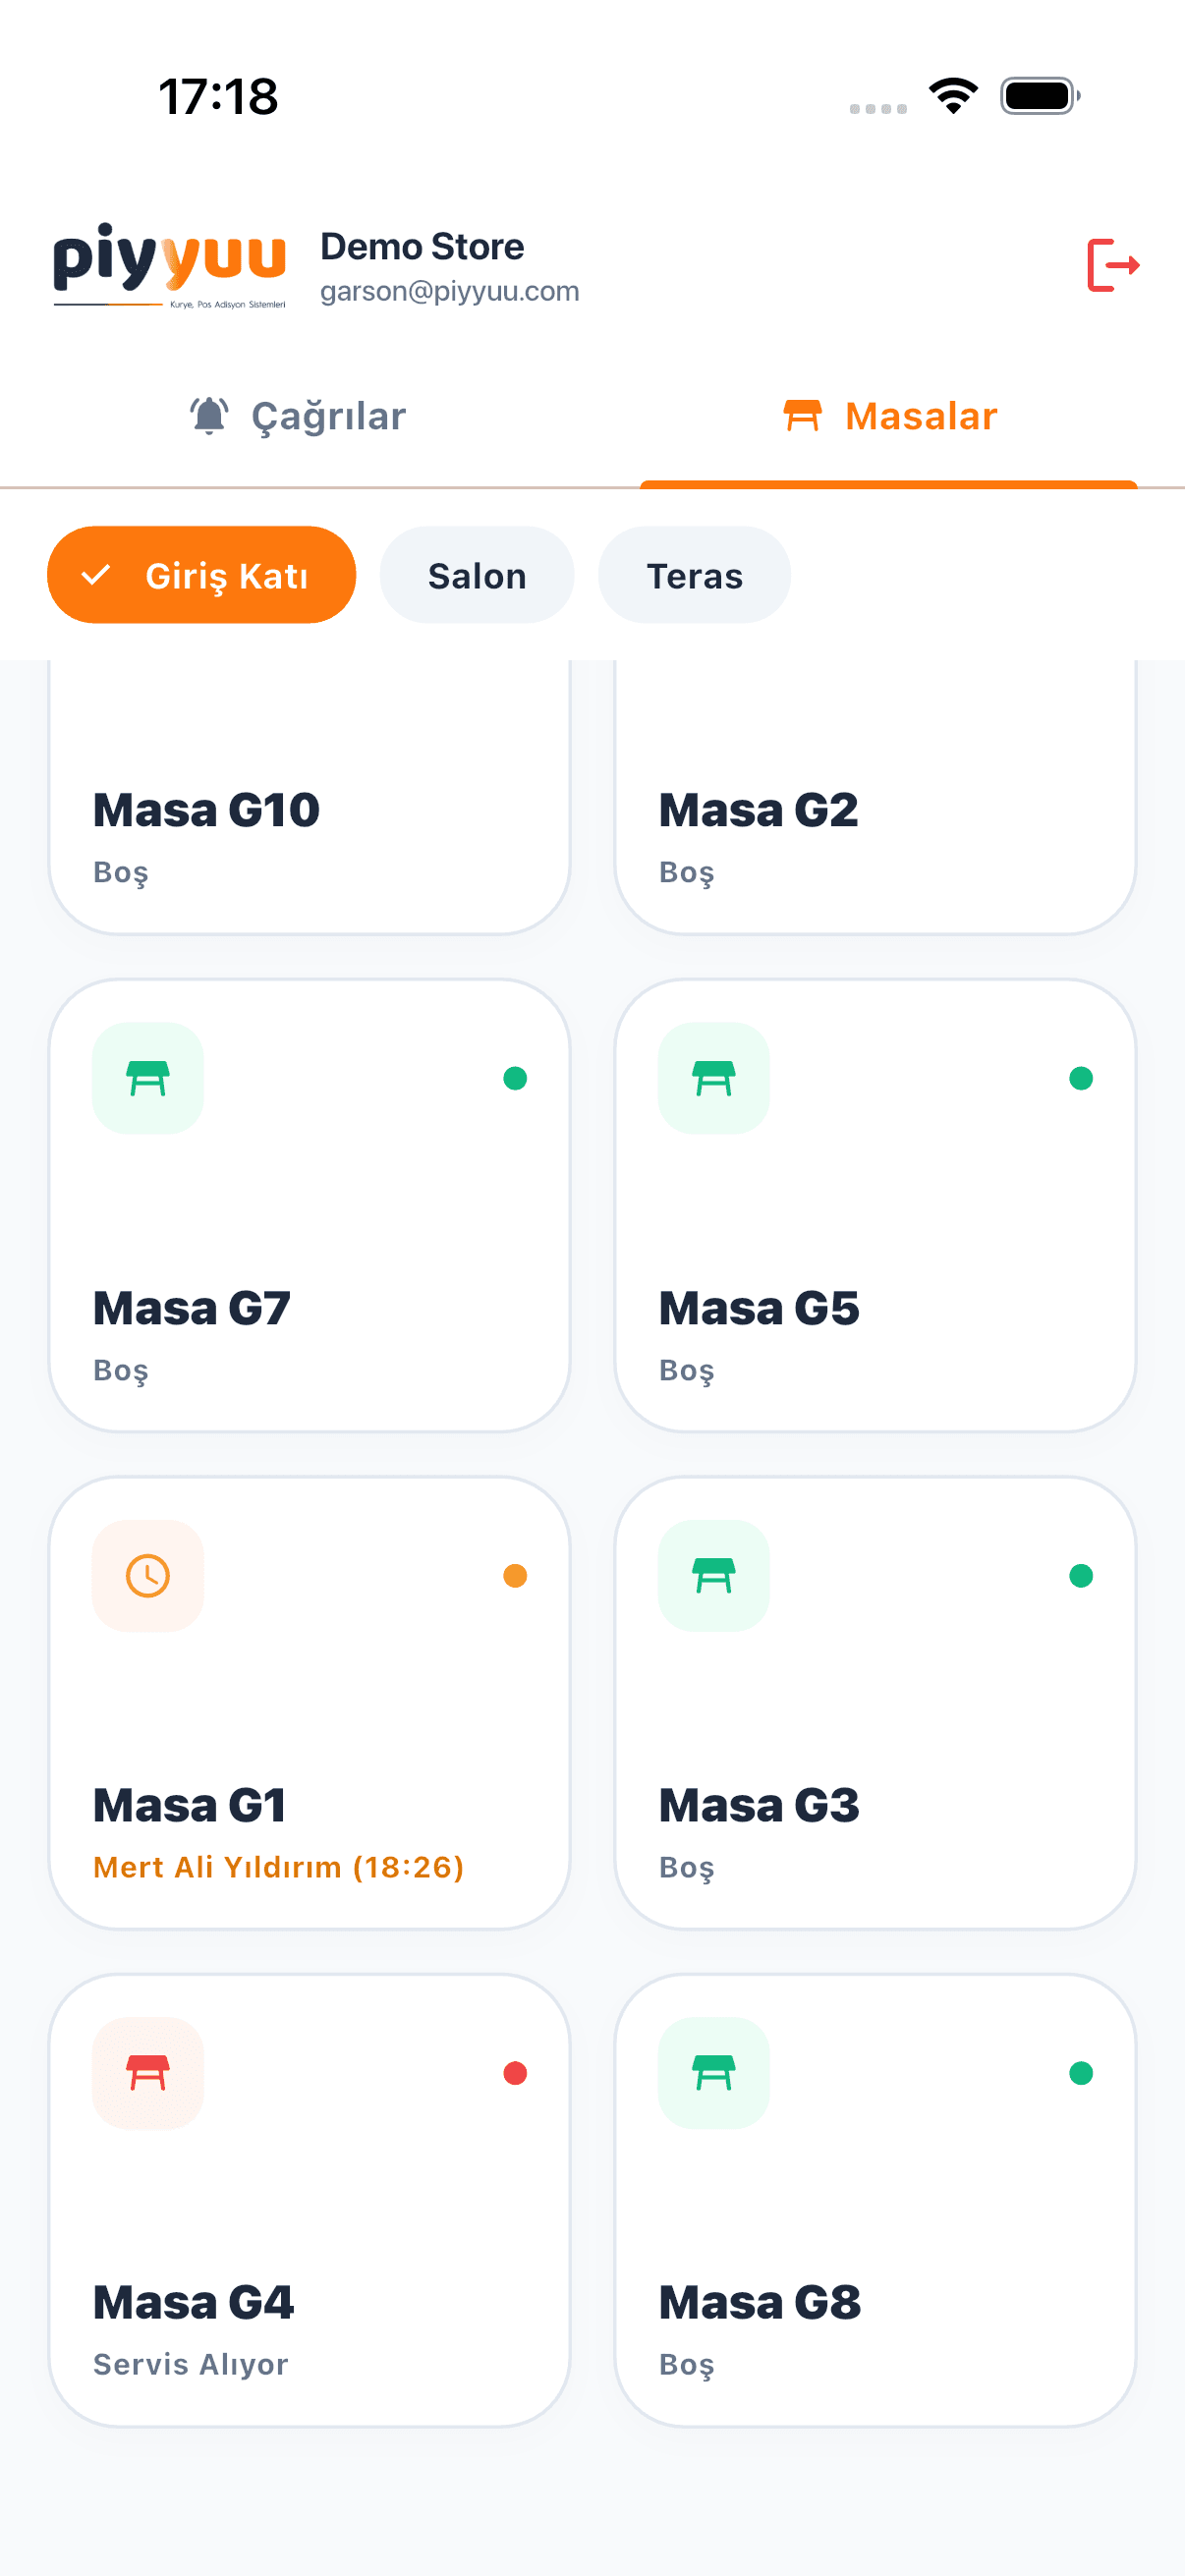Tap the red logout icon

(1113, 265)
